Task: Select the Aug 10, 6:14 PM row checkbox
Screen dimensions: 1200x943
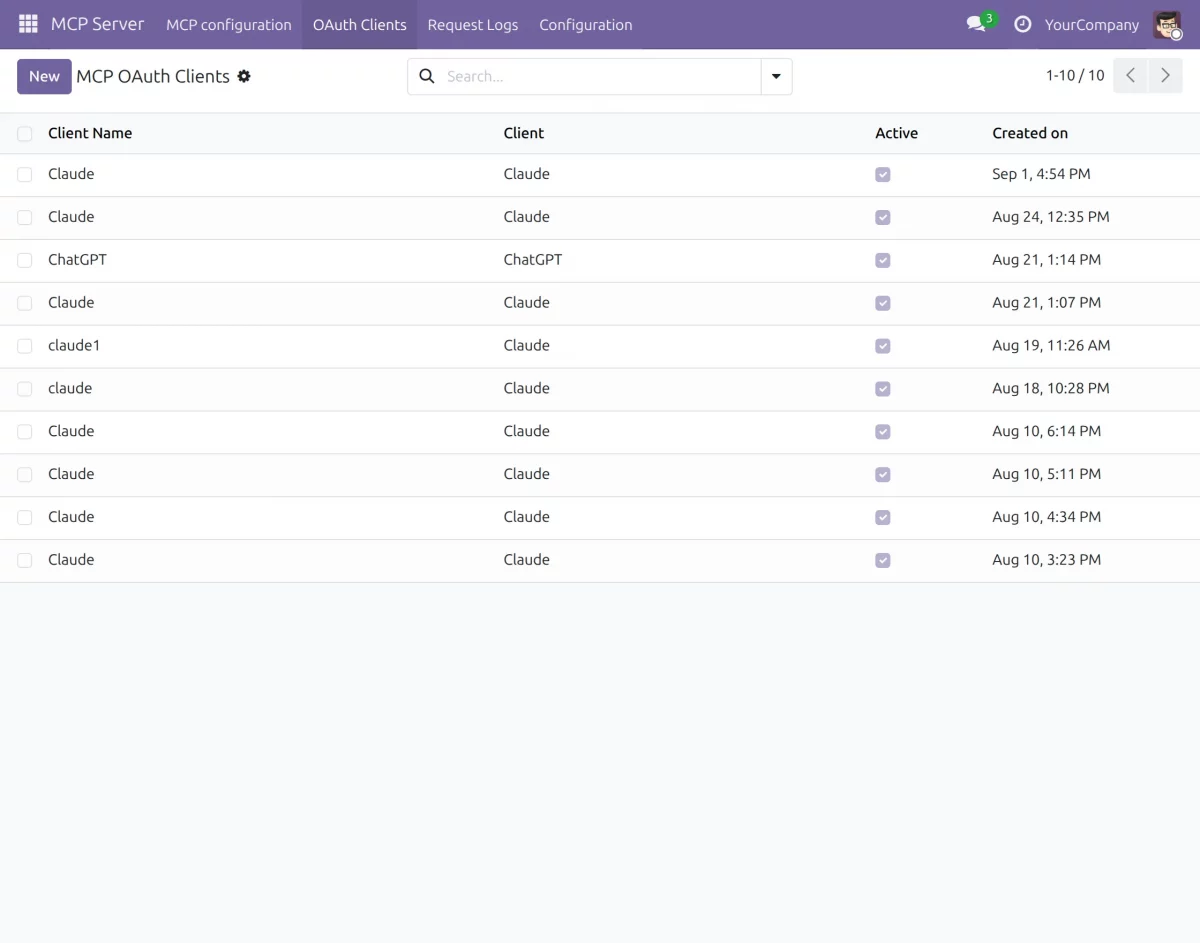Action: [x=25, y=432]
